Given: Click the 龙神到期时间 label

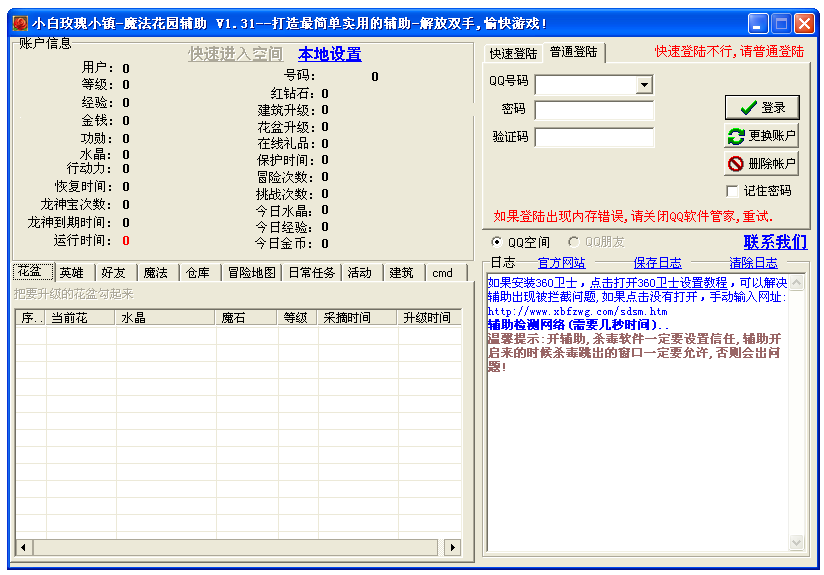Looking at the screenshot, I should tap(69, 223).
